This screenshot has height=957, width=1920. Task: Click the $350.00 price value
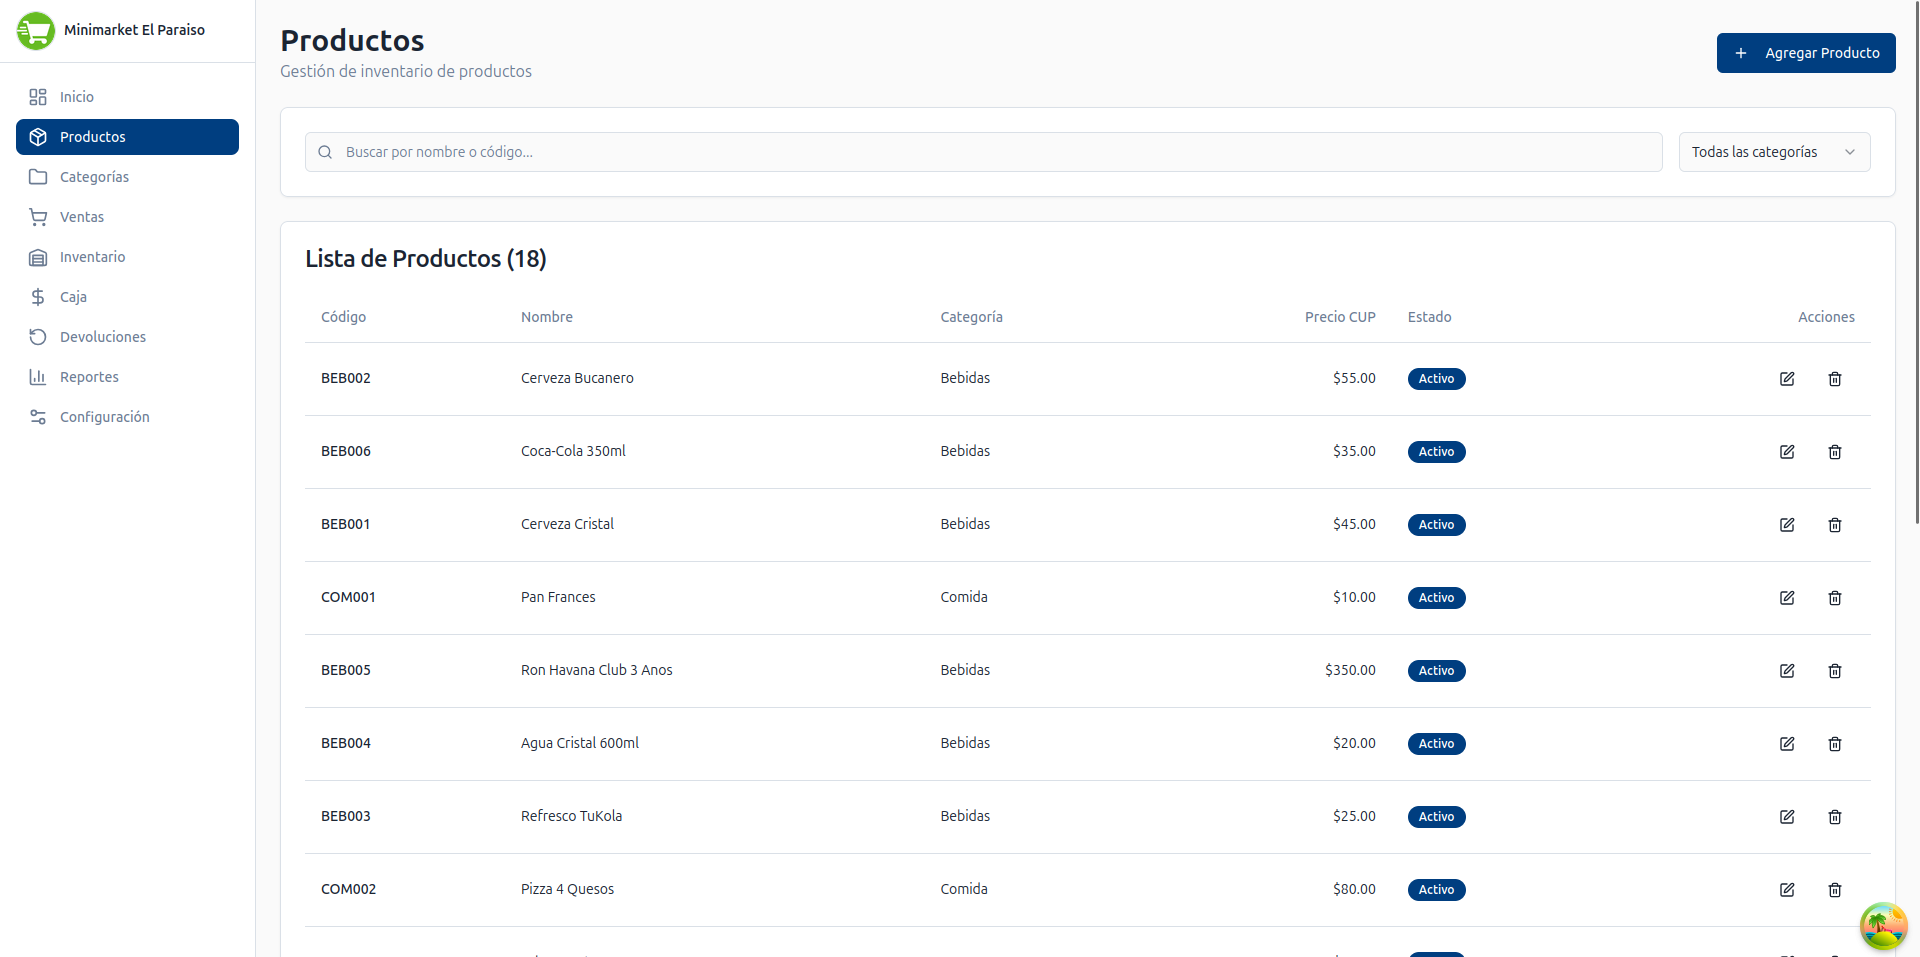tap(1350, 670)
